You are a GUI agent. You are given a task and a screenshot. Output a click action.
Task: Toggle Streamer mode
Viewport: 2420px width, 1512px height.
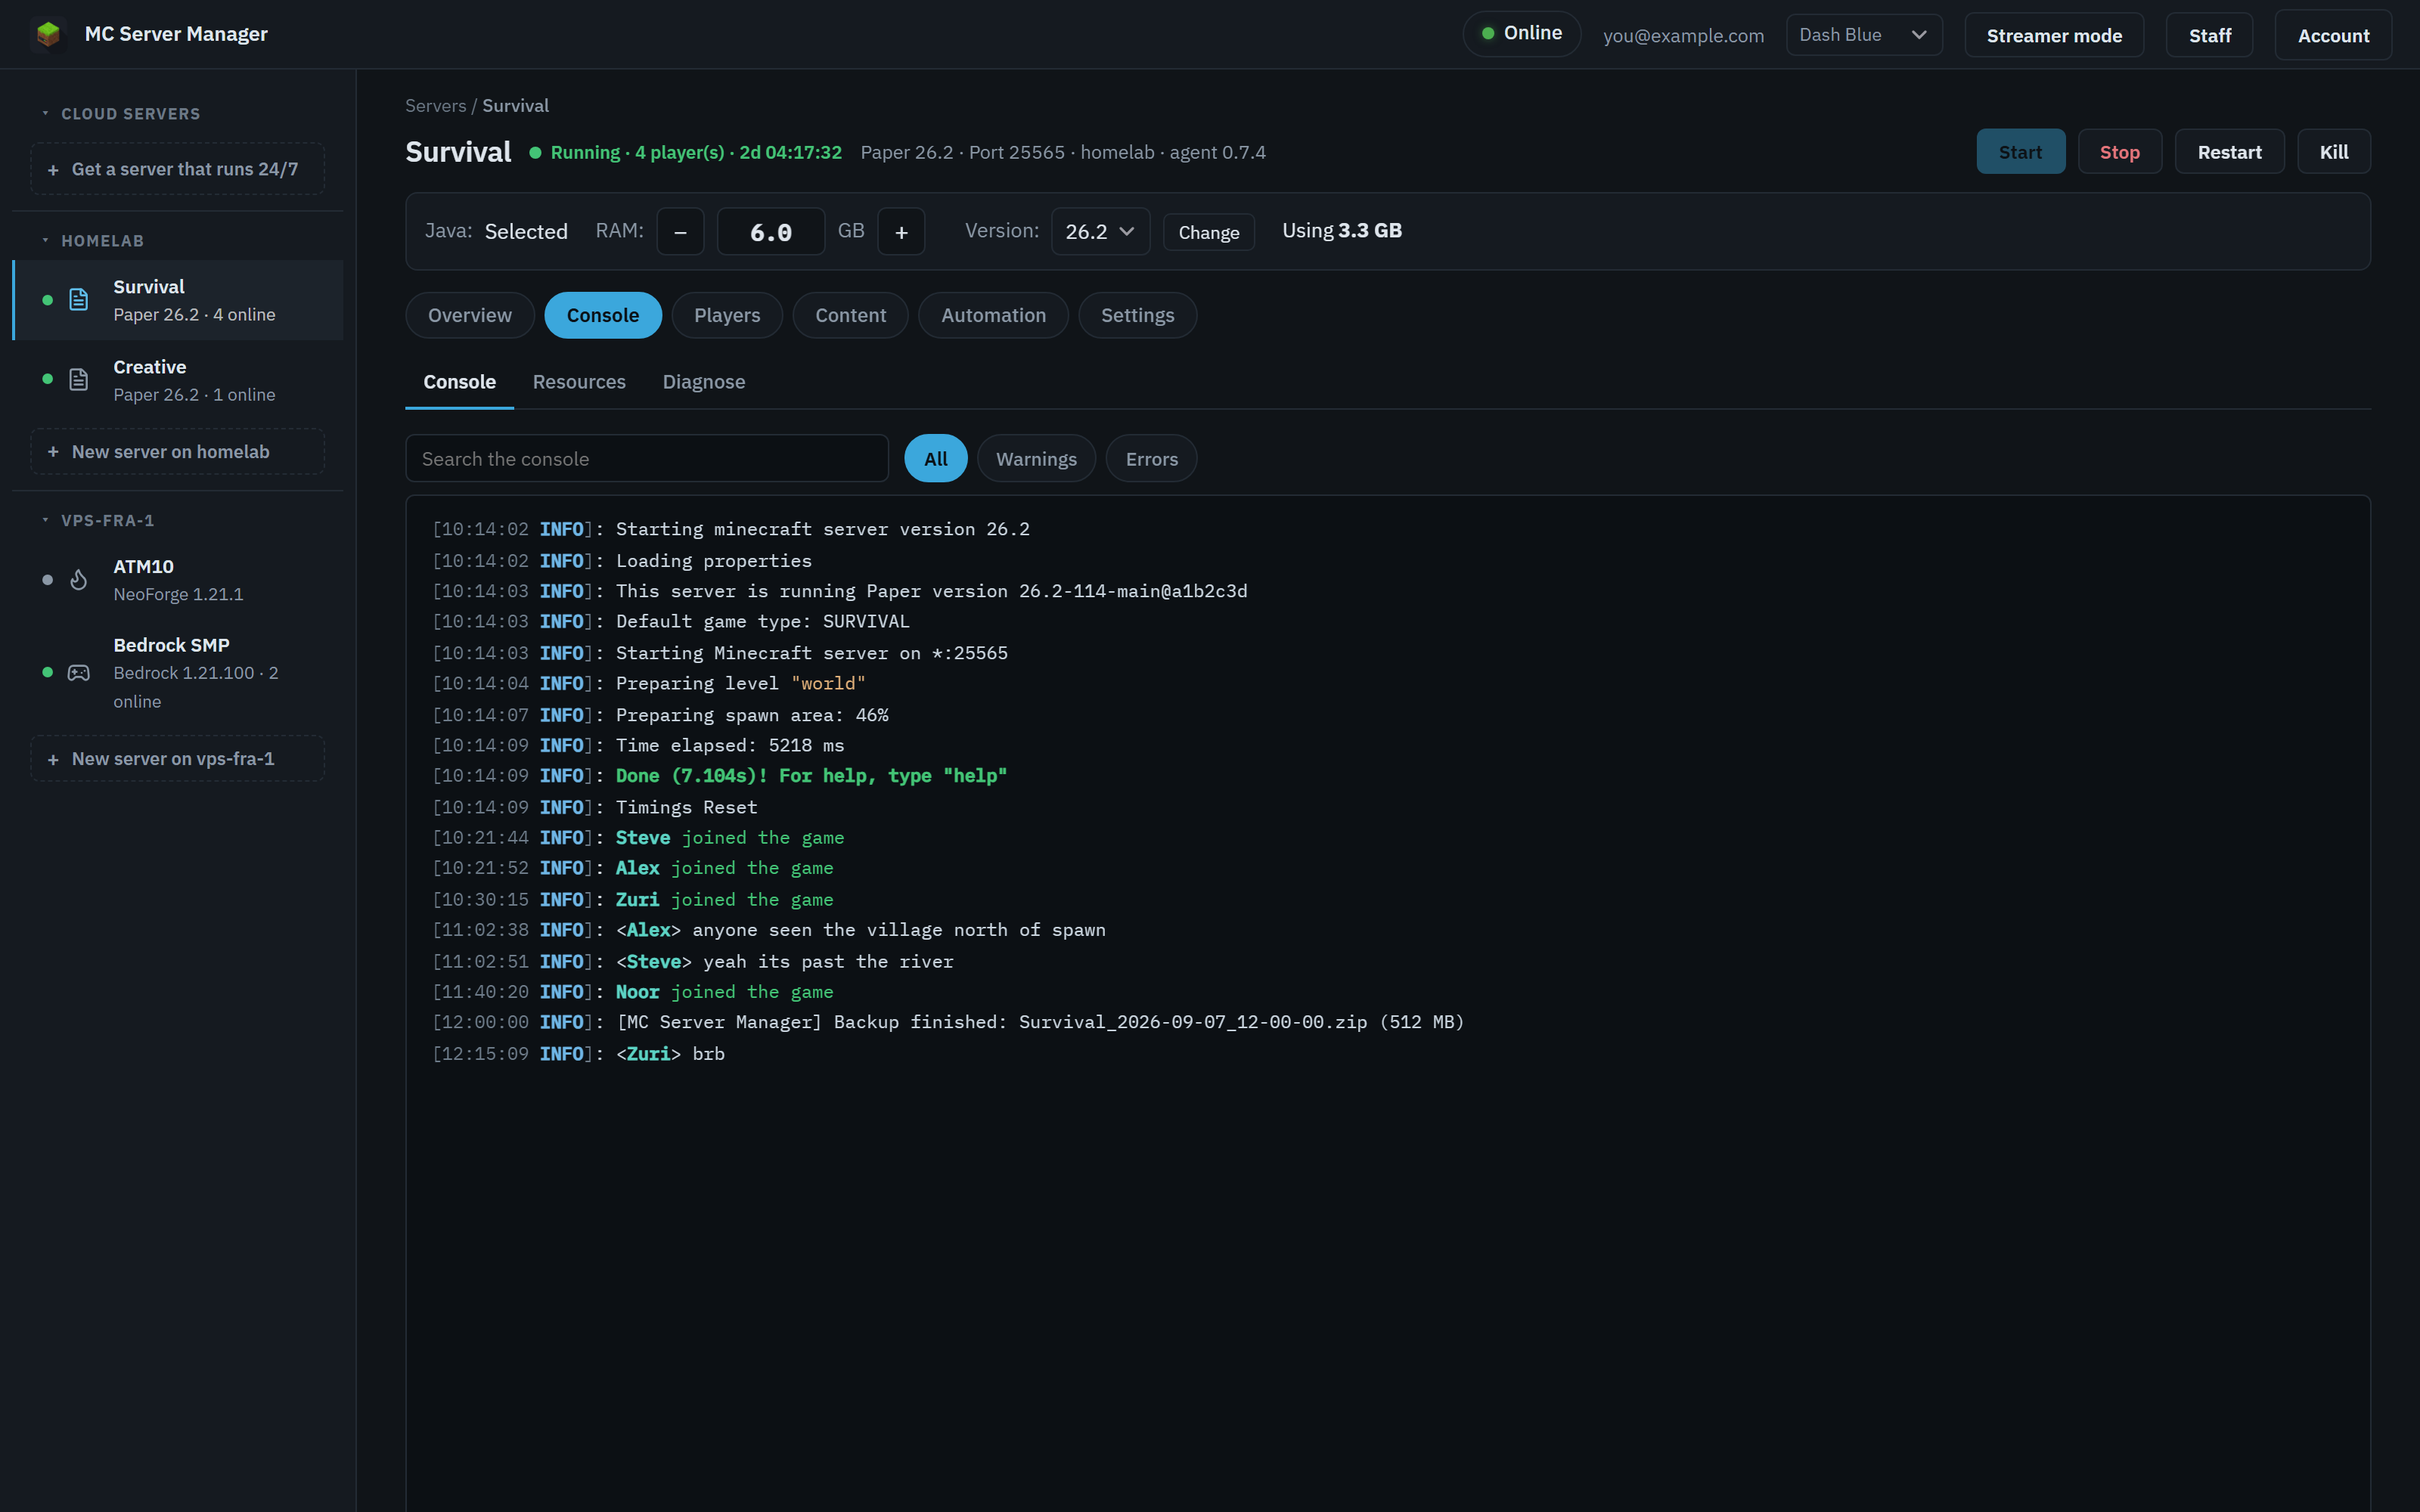pyautogui.click(x=2054, y=35)
